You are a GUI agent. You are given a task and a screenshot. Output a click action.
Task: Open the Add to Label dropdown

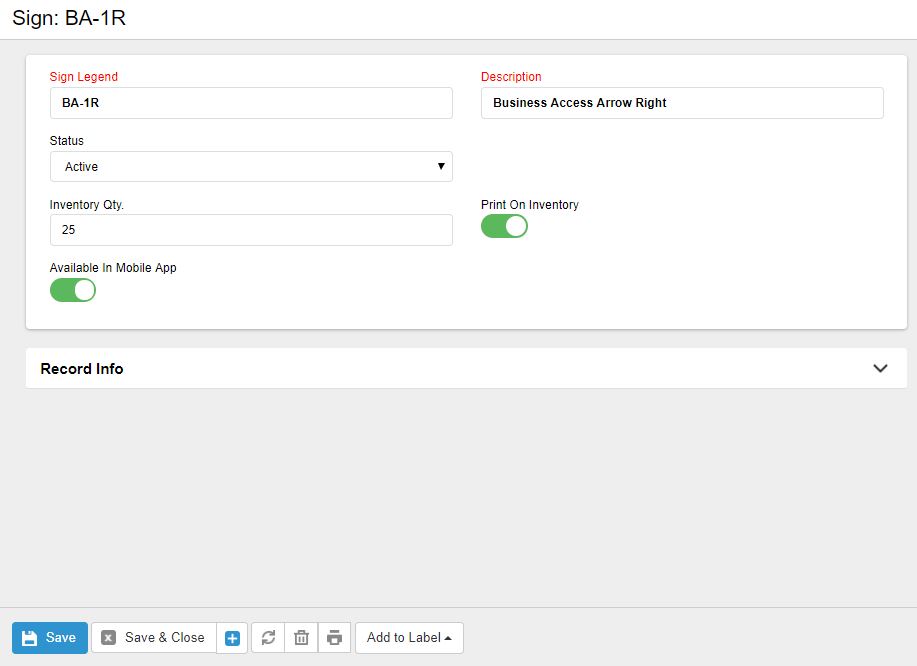pyautogui.click(x=409, y=637)
